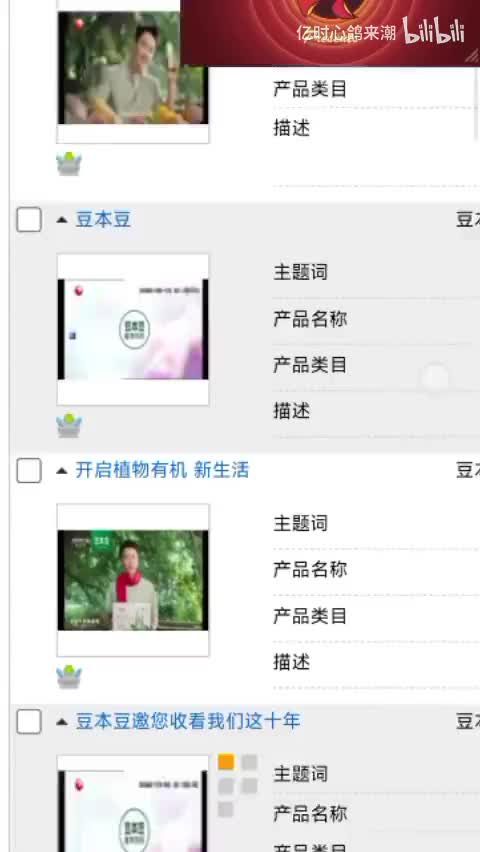Viewport: 480px width, 852px height.
Task: Open the 豆本豆 title link
Action: tap(103, 220)
